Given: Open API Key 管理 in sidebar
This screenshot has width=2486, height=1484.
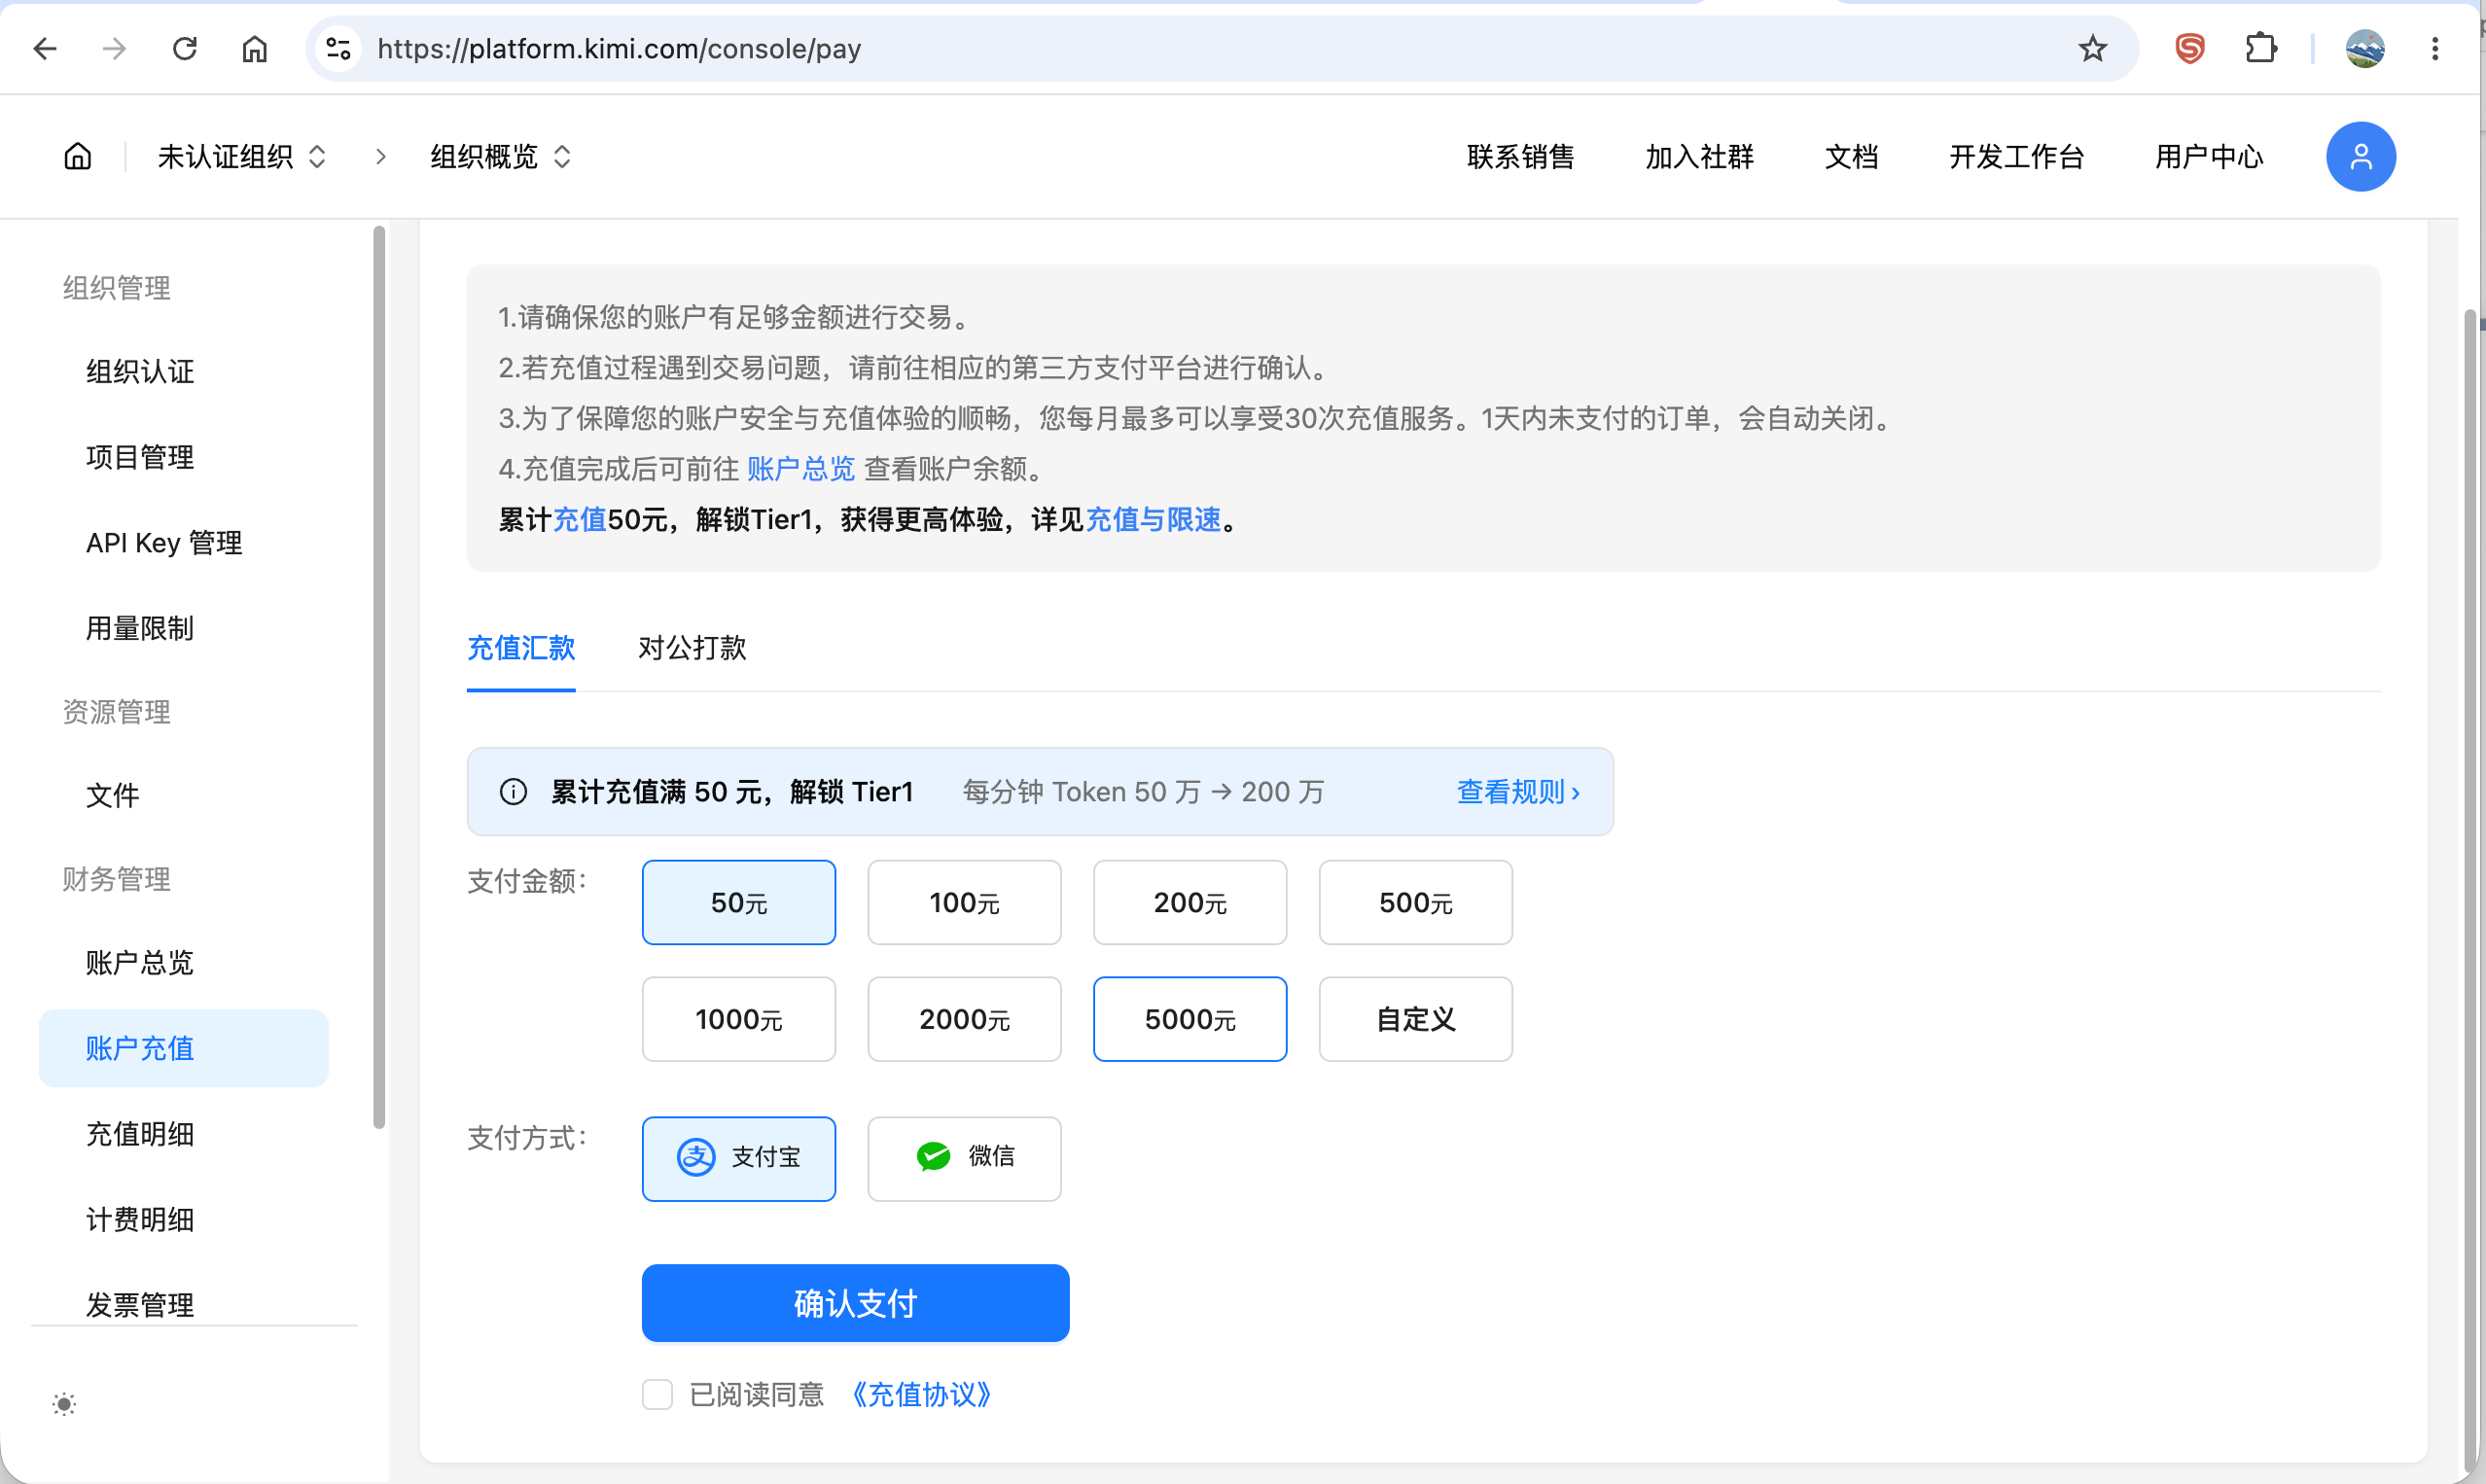Looking at the screenshot, I should click(x=184, y=543).
